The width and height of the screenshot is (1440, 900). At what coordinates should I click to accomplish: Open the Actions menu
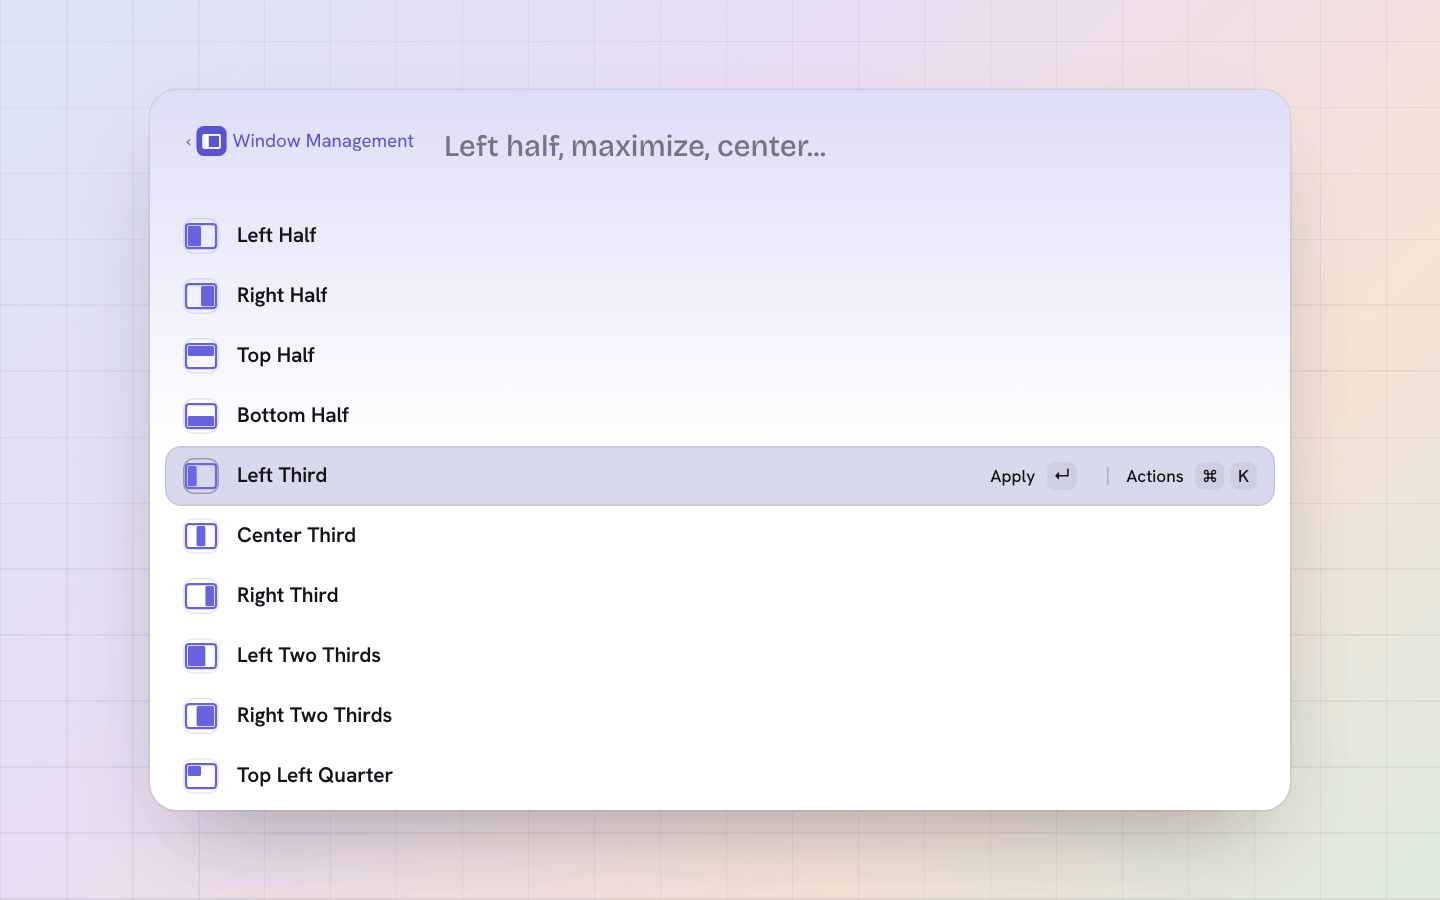(x=1190, y=476)
